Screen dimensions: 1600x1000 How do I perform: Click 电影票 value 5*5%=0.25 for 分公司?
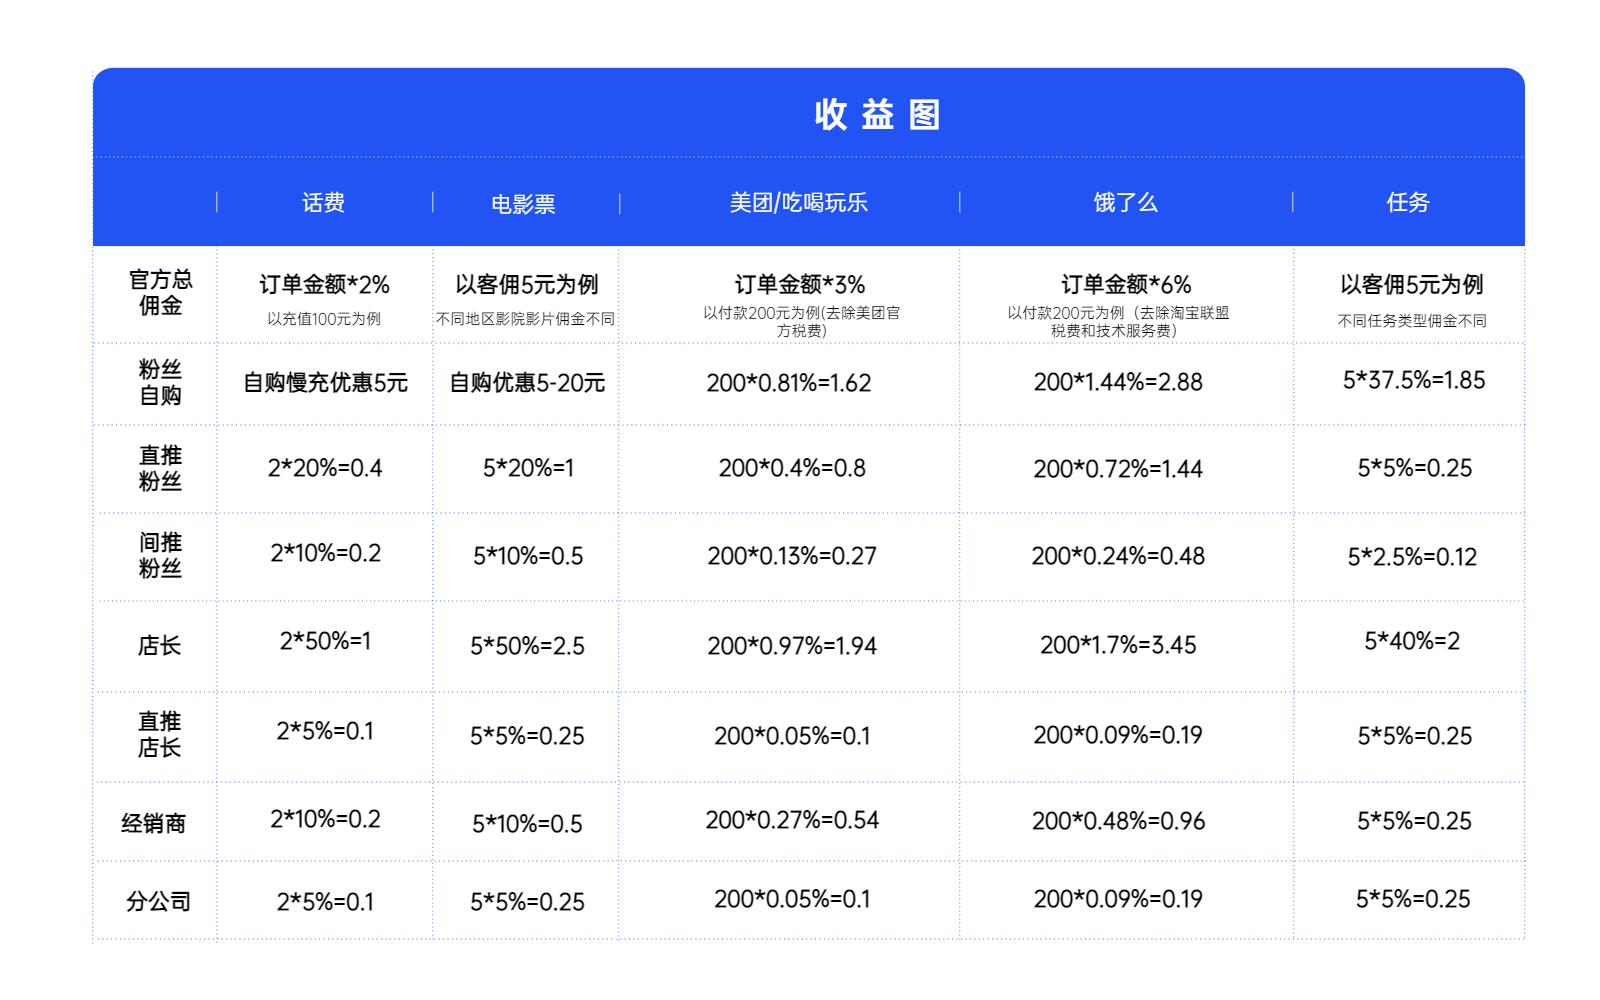tap(528, 902)
